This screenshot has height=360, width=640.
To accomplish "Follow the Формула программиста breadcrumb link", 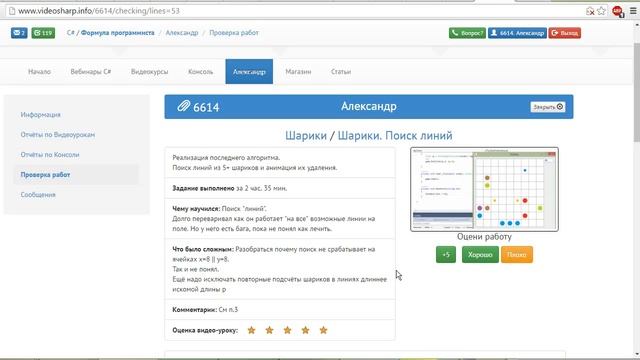I will coord(118,33).
